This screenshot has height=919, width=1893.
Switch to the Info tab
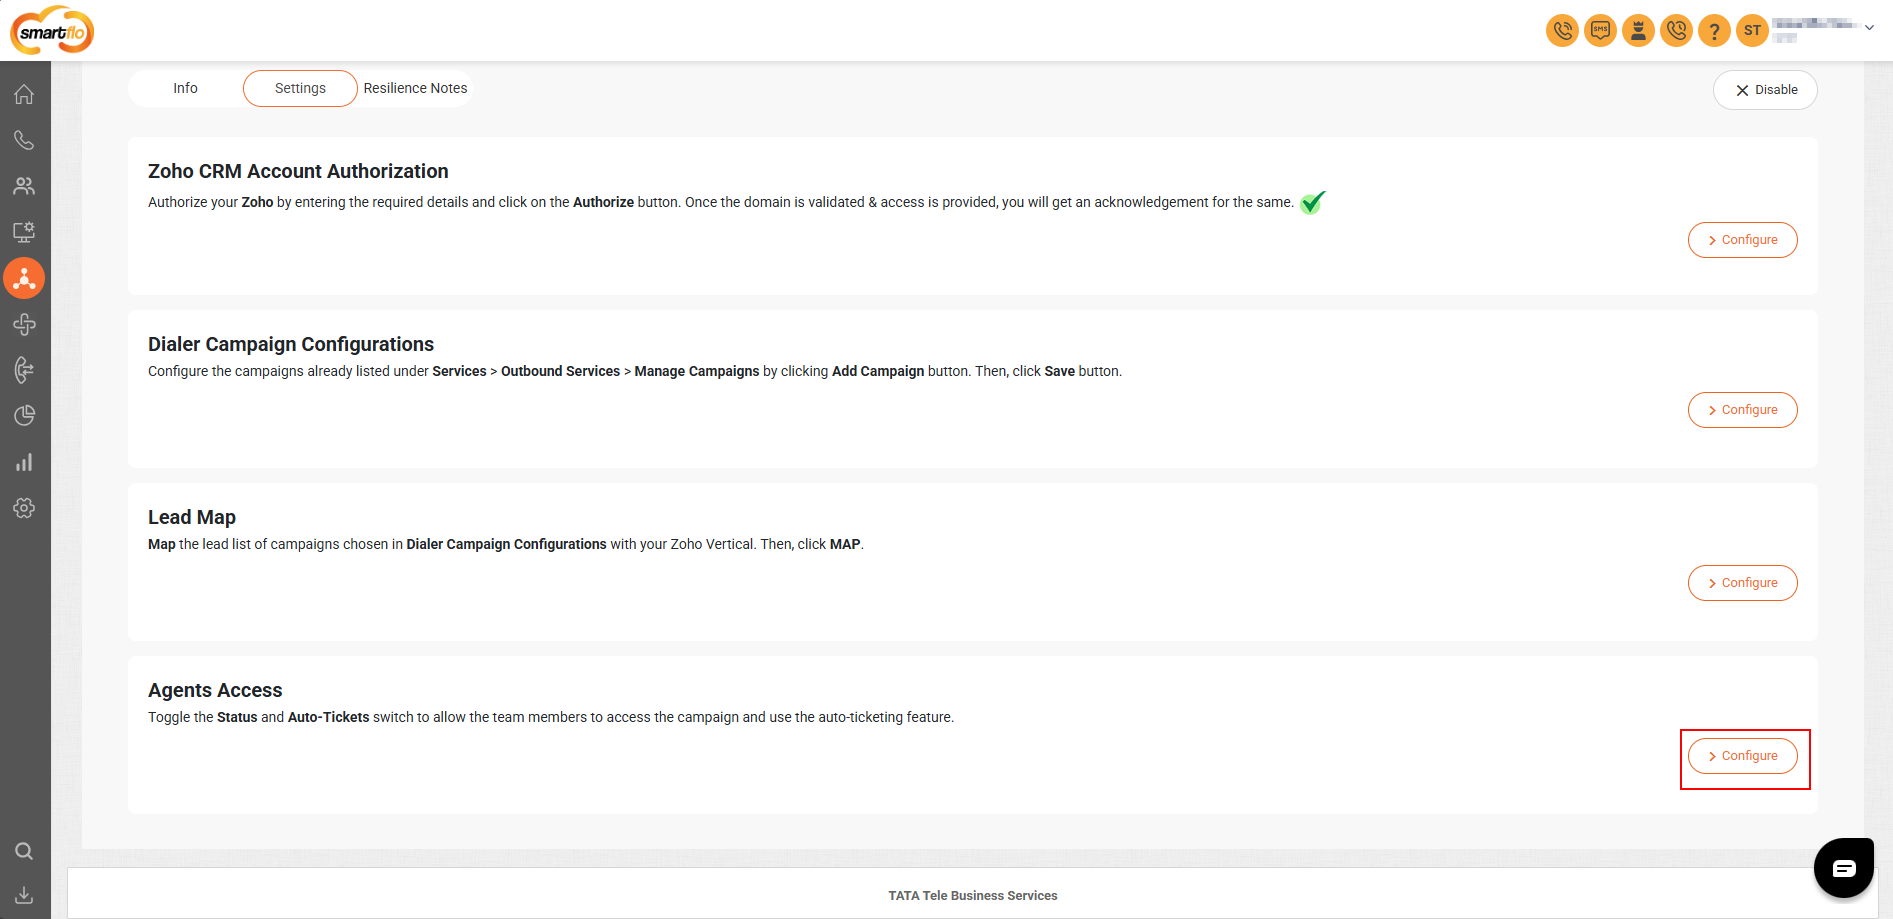coord(185,88)
